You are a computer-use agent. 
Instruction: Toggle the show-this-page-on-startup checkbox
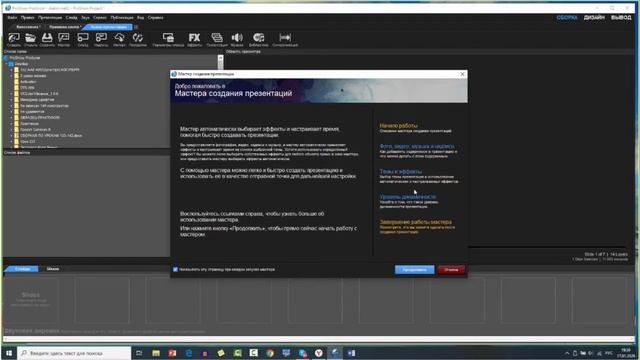click(x=176, y=269)
